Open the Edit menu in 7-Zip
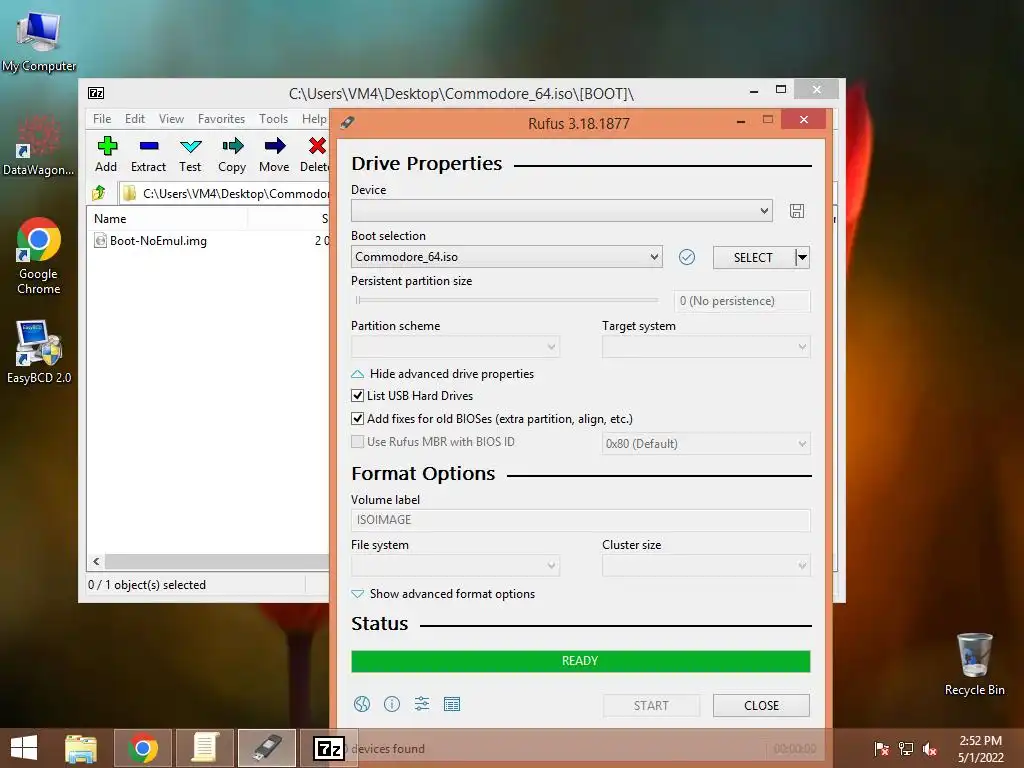 point(135,119)
